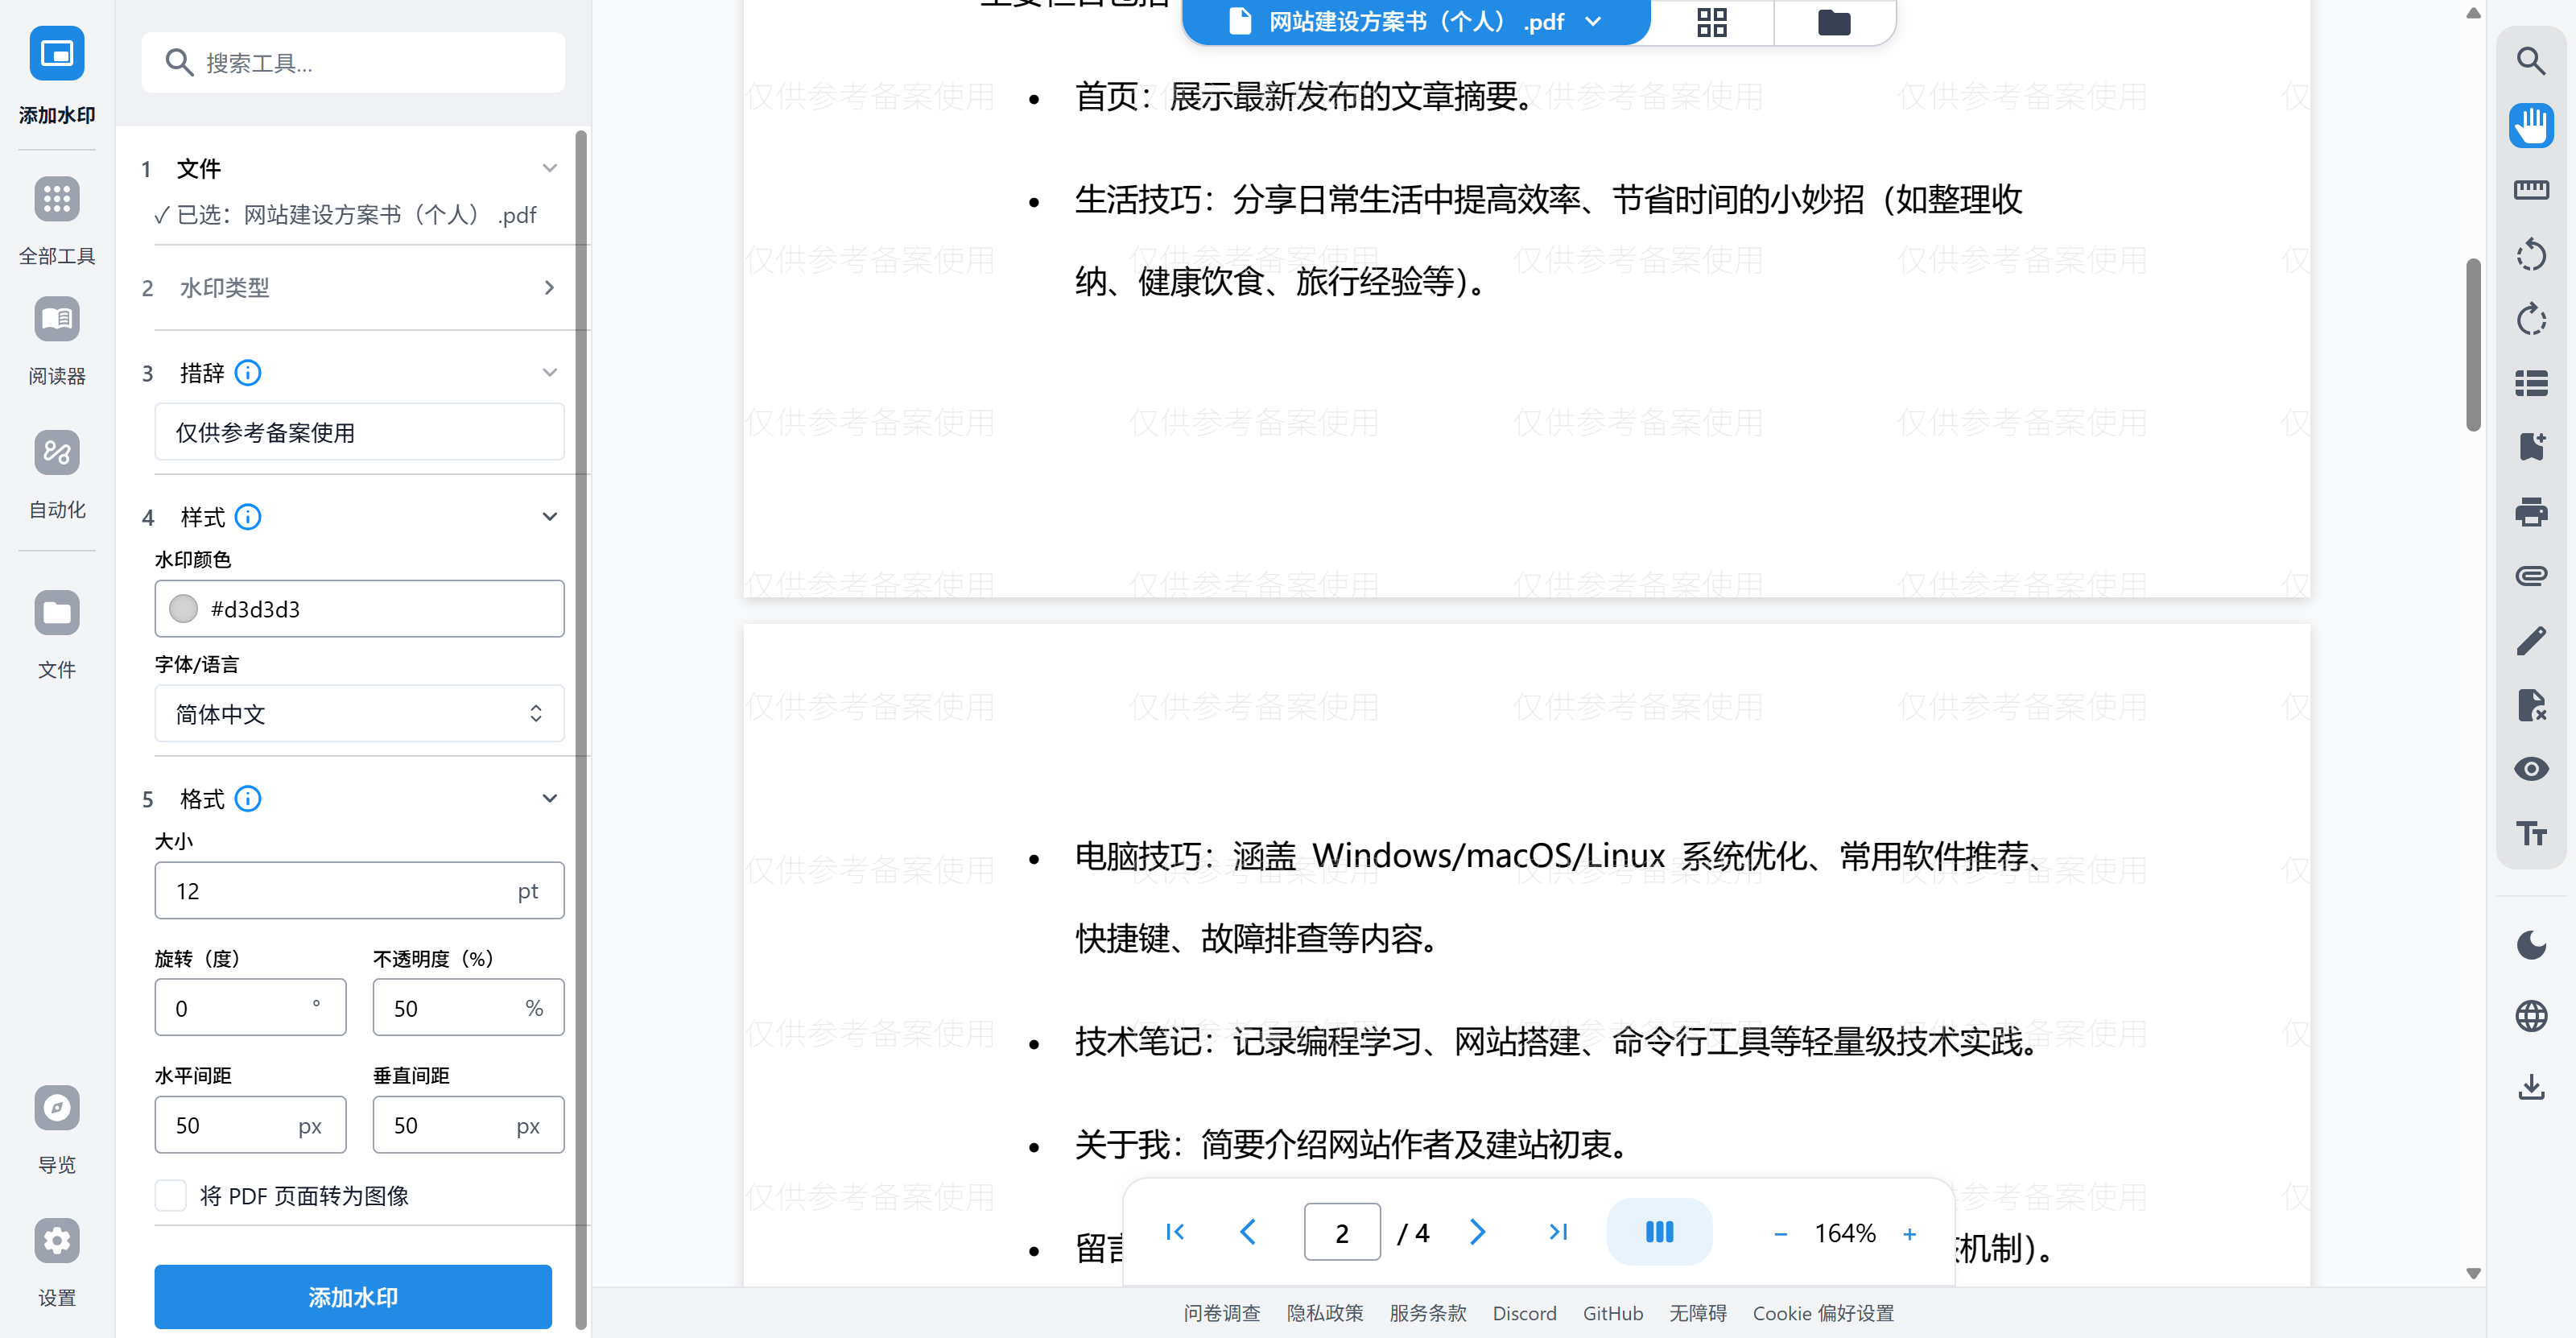Toggle dark mode moon icon
This screenshot has width=2576, height=1338.
(x=2530, y=945)
